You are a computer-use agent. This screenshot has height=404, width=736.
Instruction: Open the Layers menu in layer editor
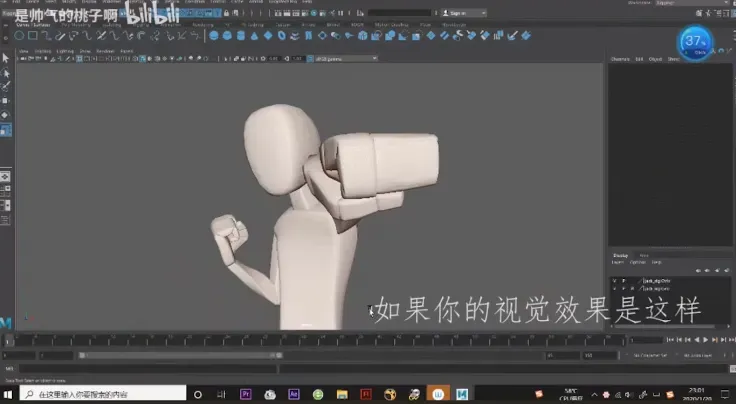tap(619, 262)
